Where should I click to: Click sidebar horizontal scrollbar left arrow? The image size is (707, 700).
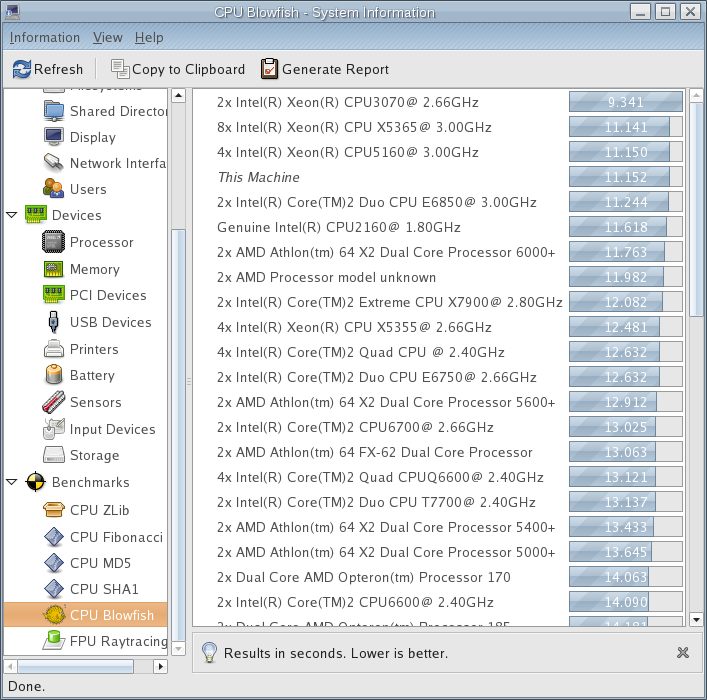(10, 666)
